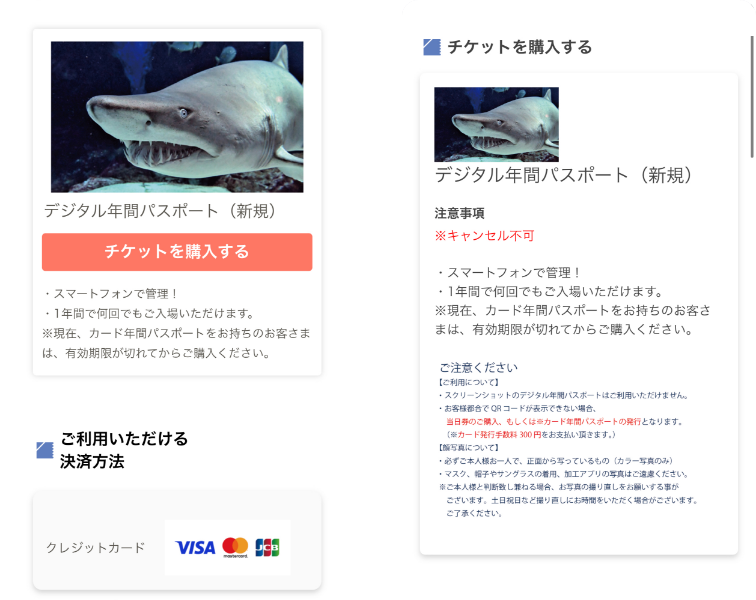Image resolution: width=756 pixels, height=600 pixels.
Task: Click the 【ご利用について】 subsection label
Action: click(x=469, y=382)
